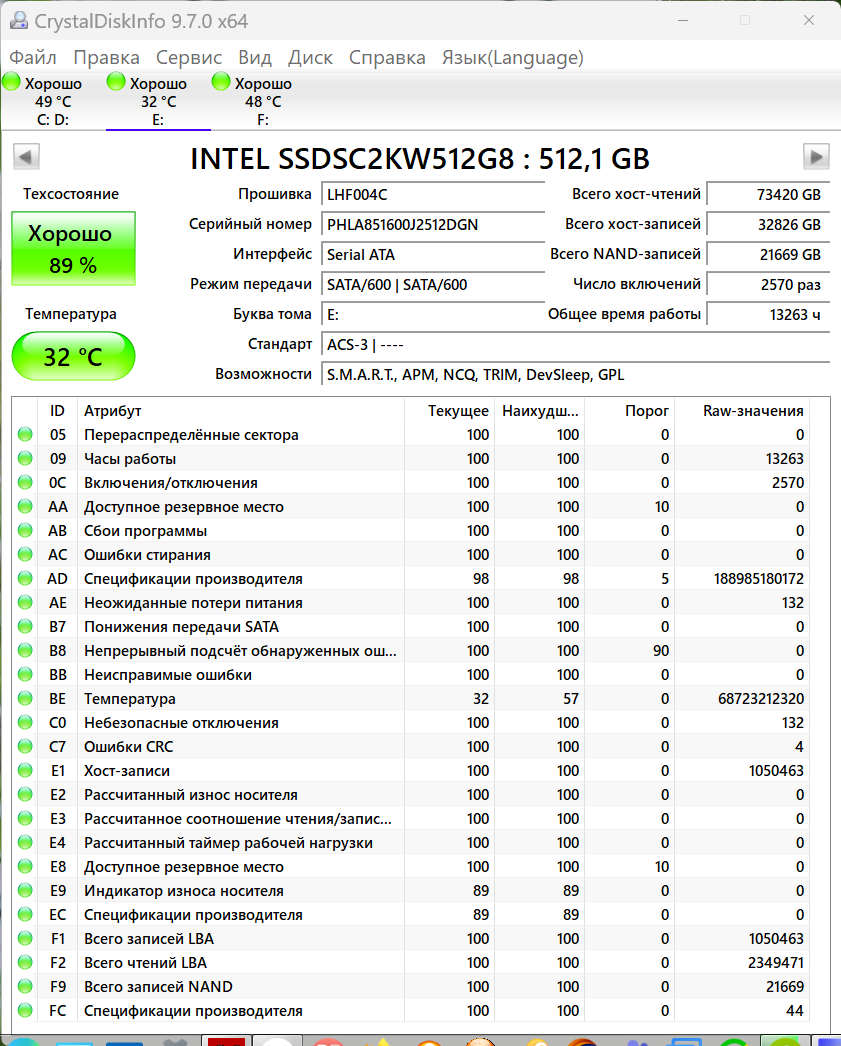Click the Прошивка firmware value field
Screen dimensions: 841x1046
coord(431,195)
